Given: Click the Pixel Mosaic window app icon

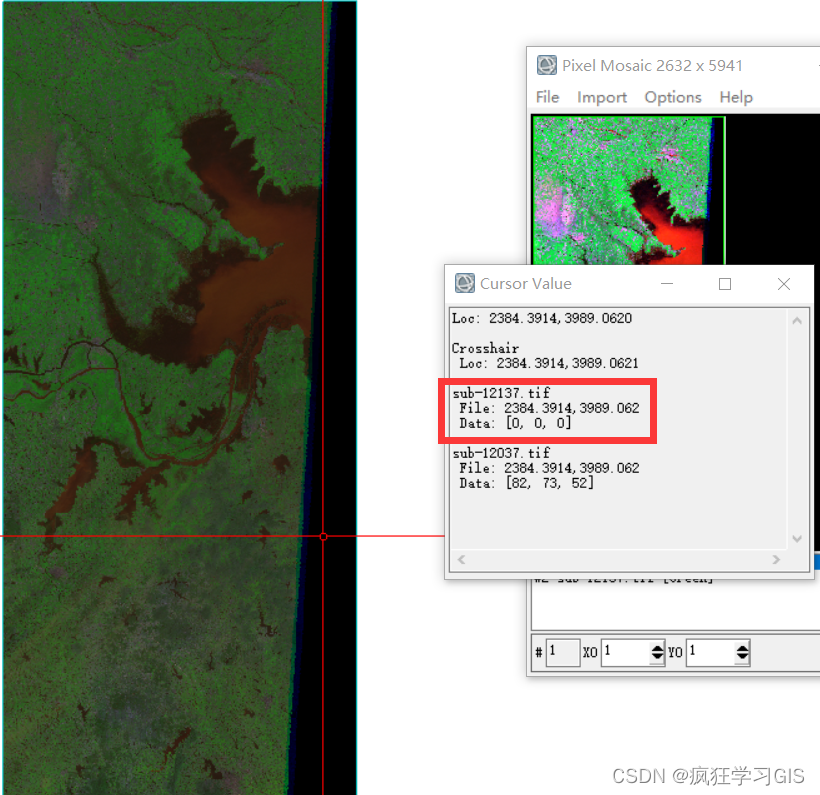Looking at the screenshot, I should tap(546, 65).
